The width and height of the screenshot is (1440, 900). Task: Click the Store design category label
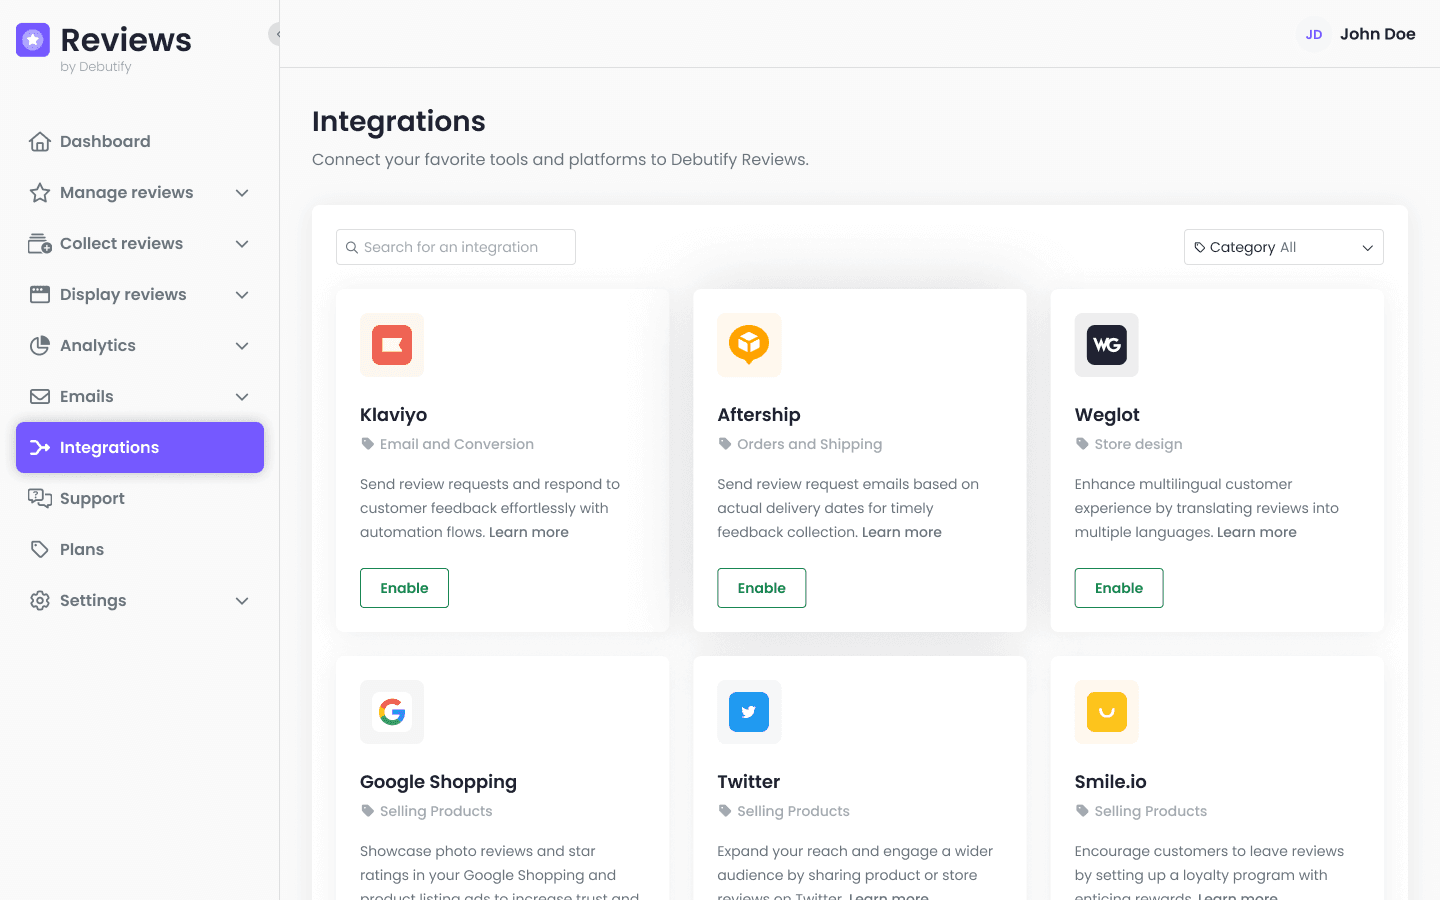click(x=1139, y=444)
